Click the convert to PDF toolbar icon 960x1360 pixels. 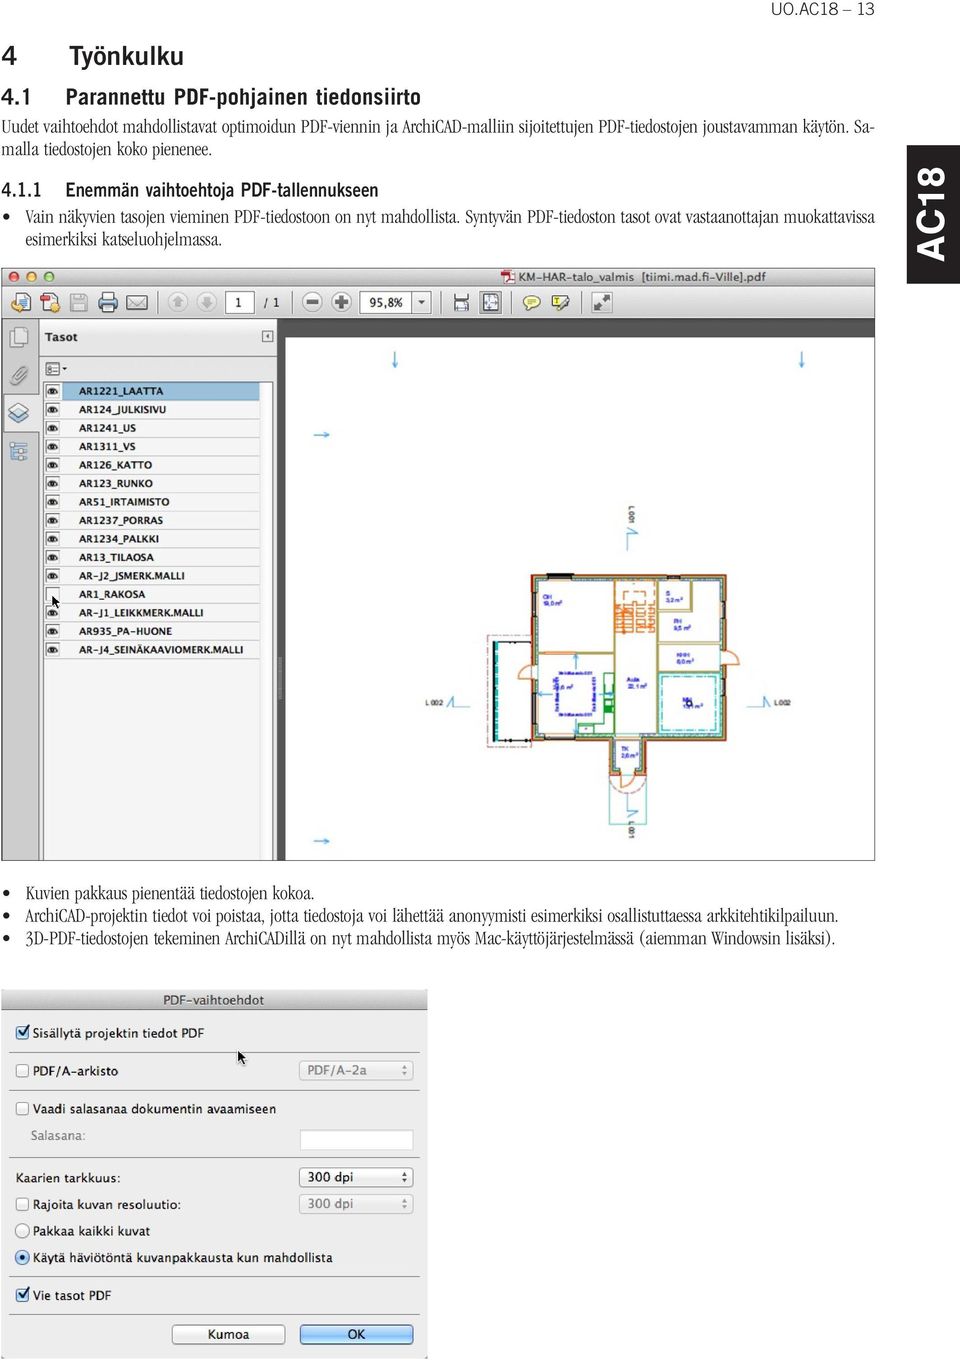tap(50, 302)
